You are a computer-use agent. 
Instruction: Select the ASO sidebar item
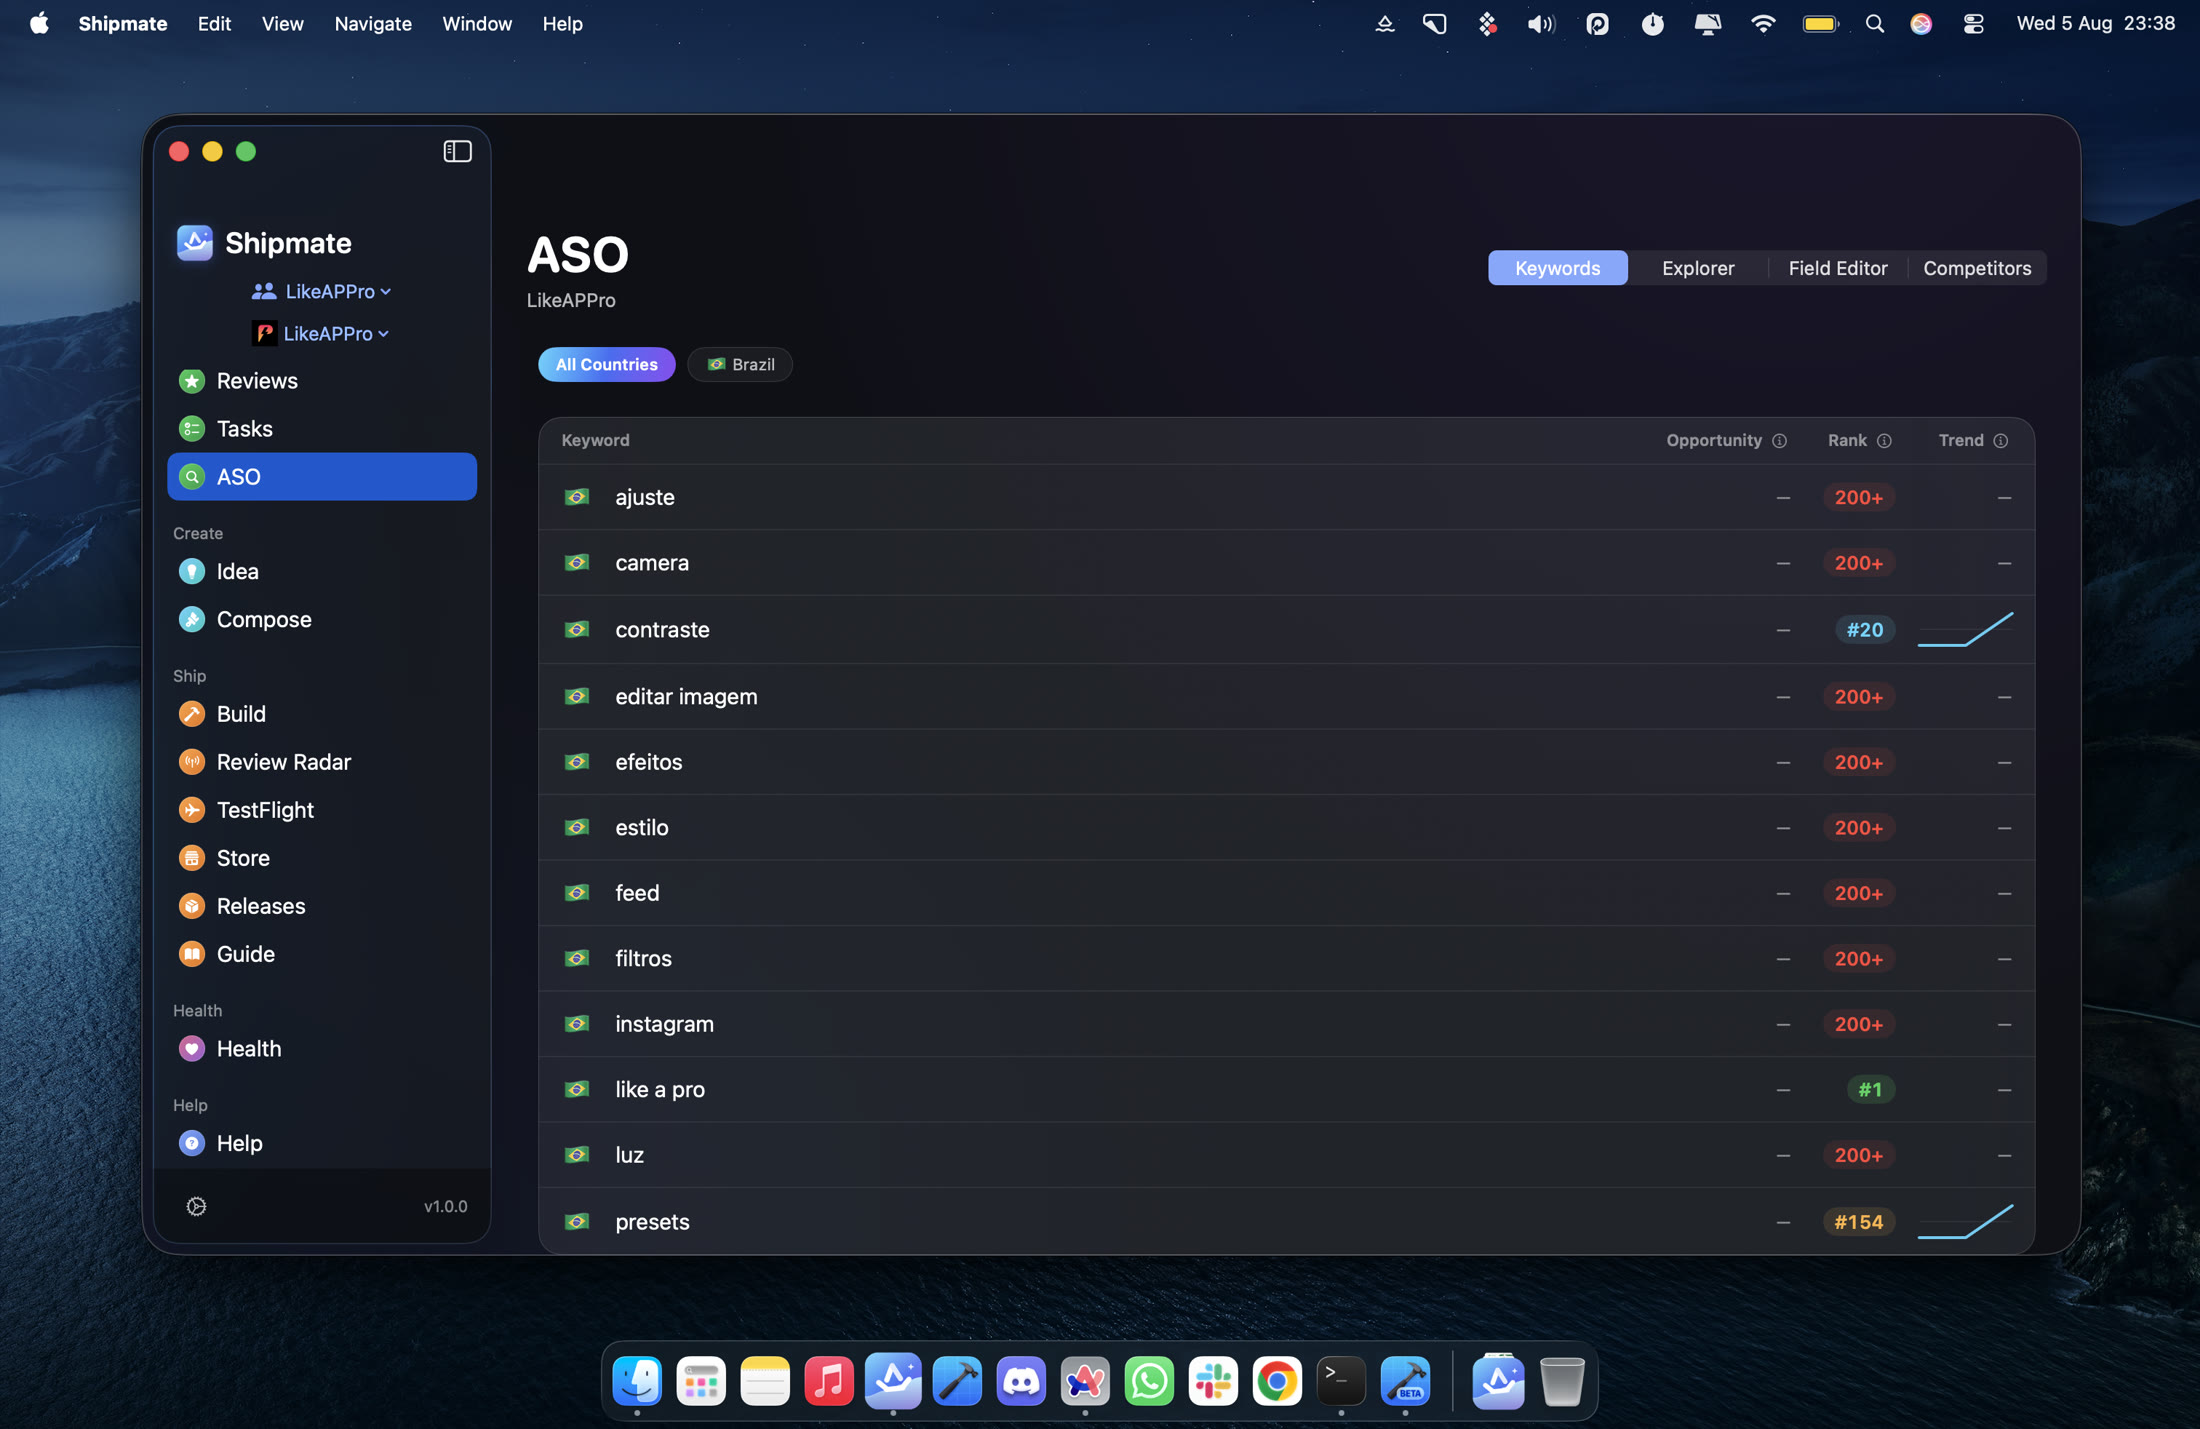(x=321, y=477)
